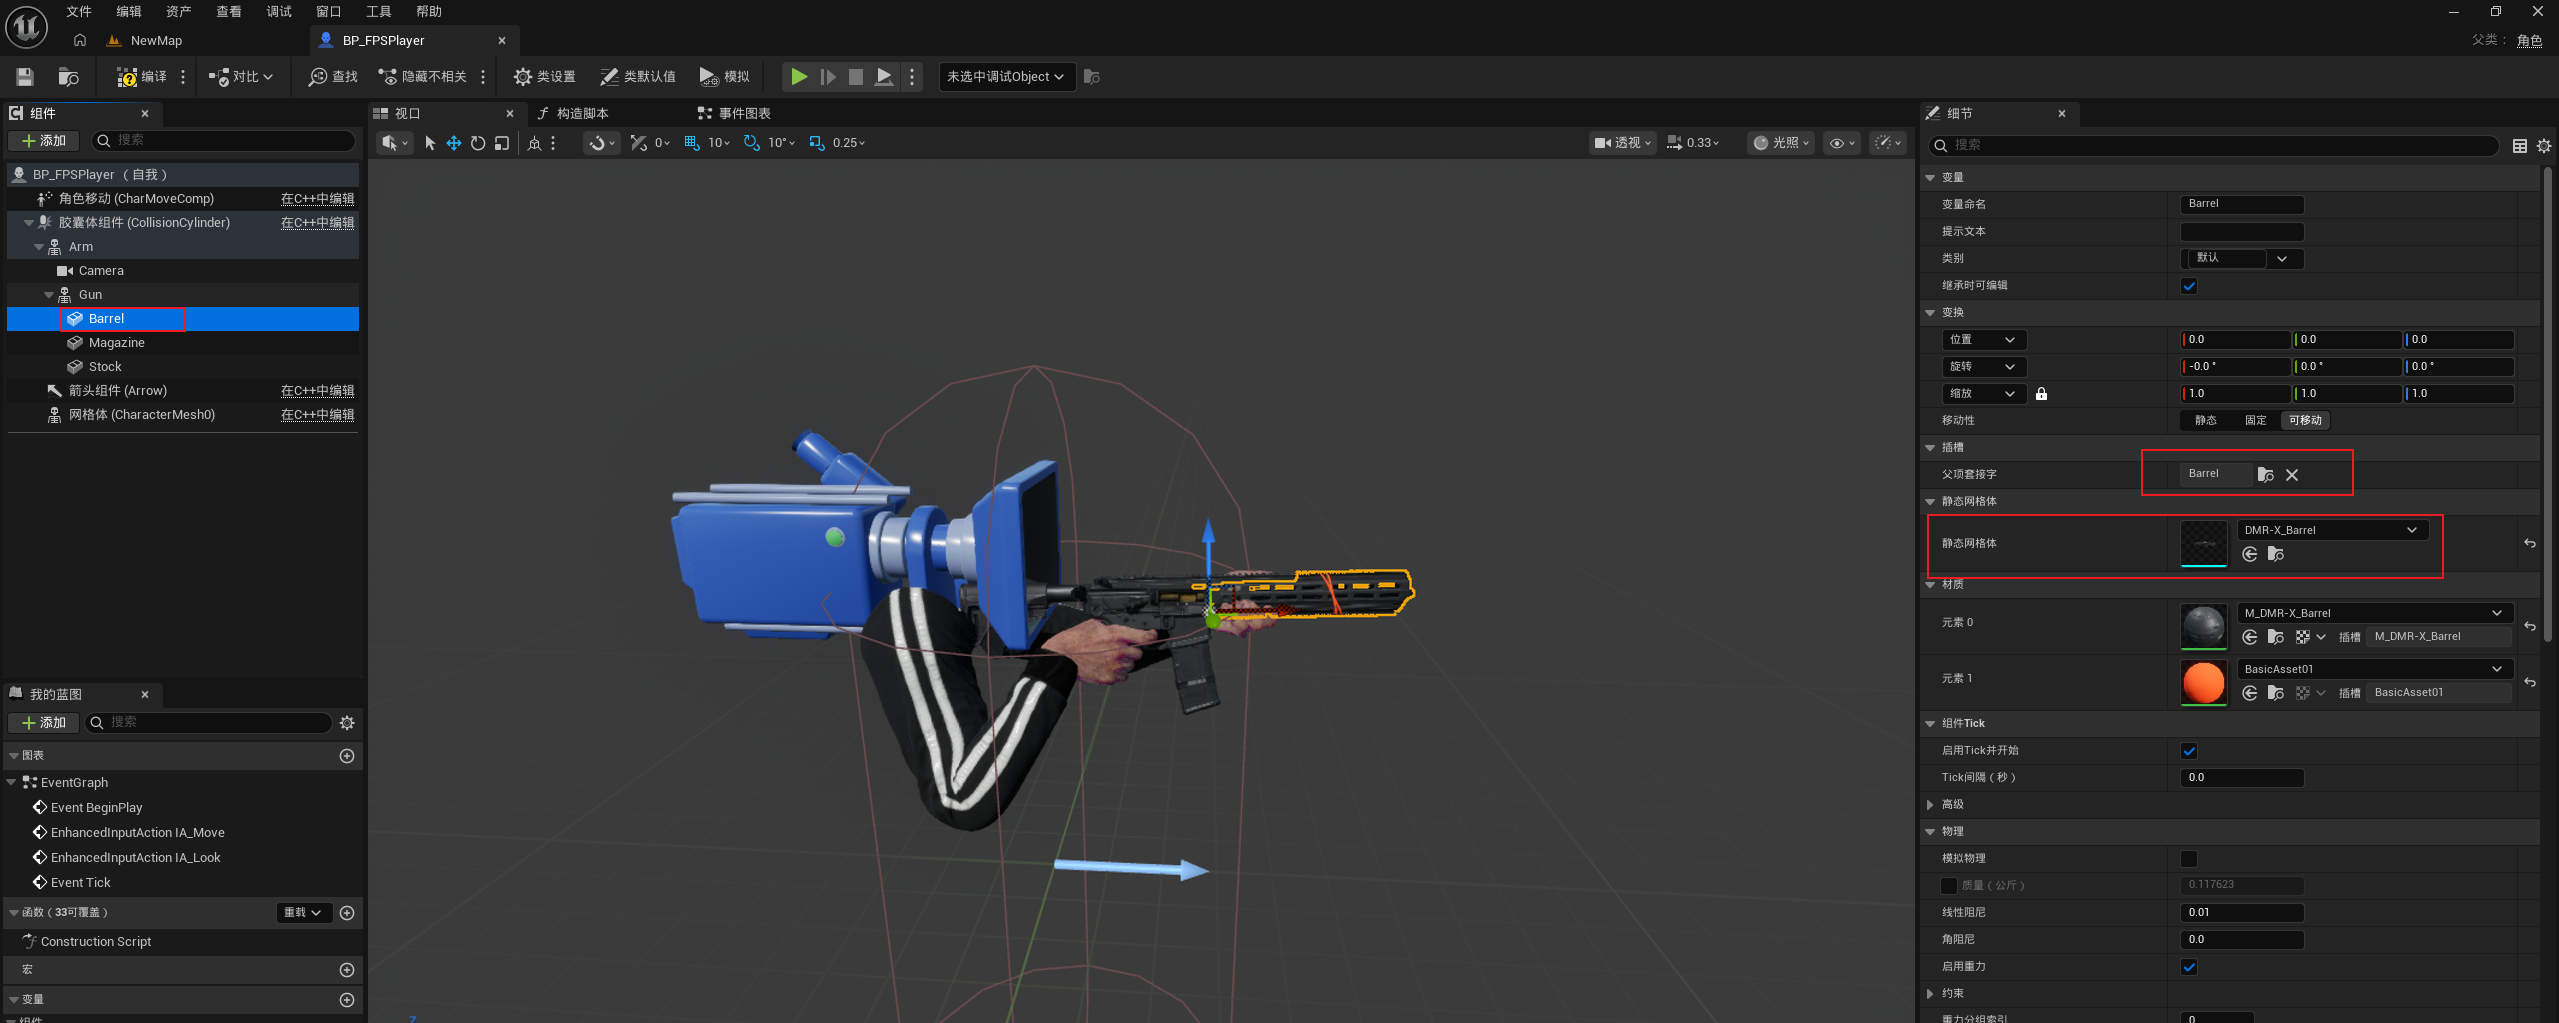Enable the 模拟物理 checkbox
Image resolution: width=2559 pixels, height=1023 pixels.
point(2189,859)
